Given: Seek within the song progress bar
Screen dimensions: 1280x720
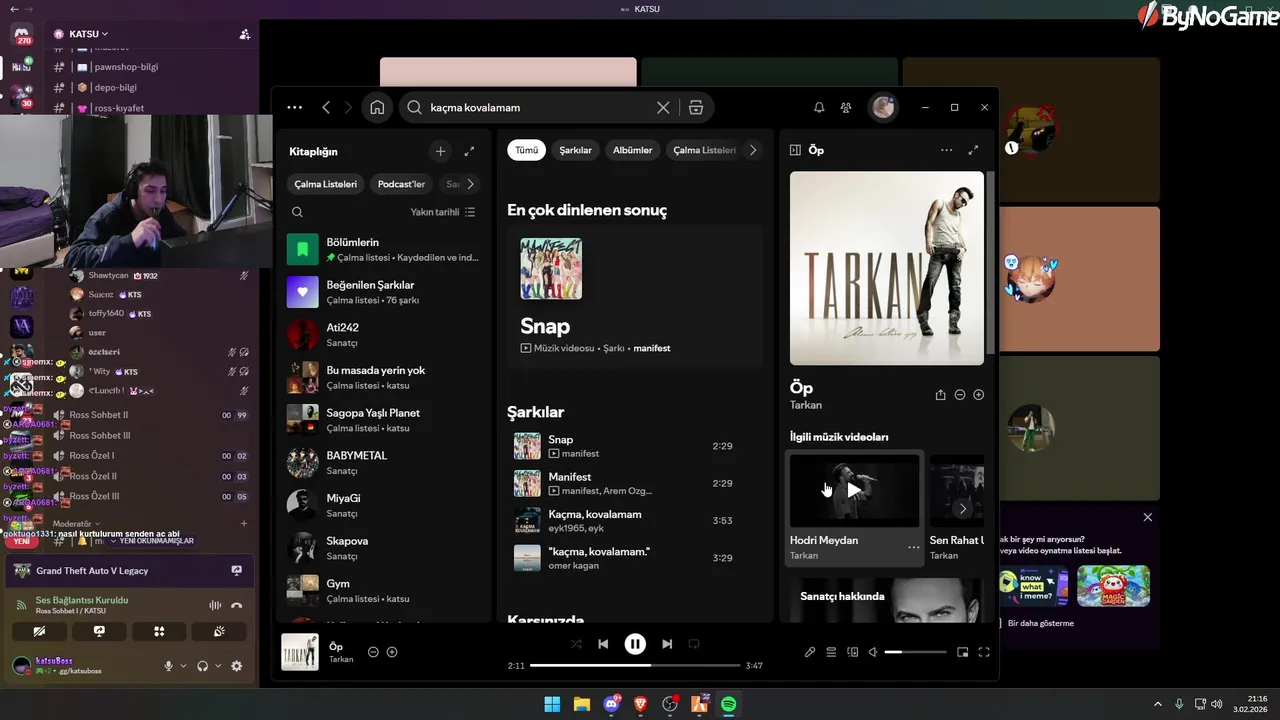Looking at the screenshot, I should 635,665.
